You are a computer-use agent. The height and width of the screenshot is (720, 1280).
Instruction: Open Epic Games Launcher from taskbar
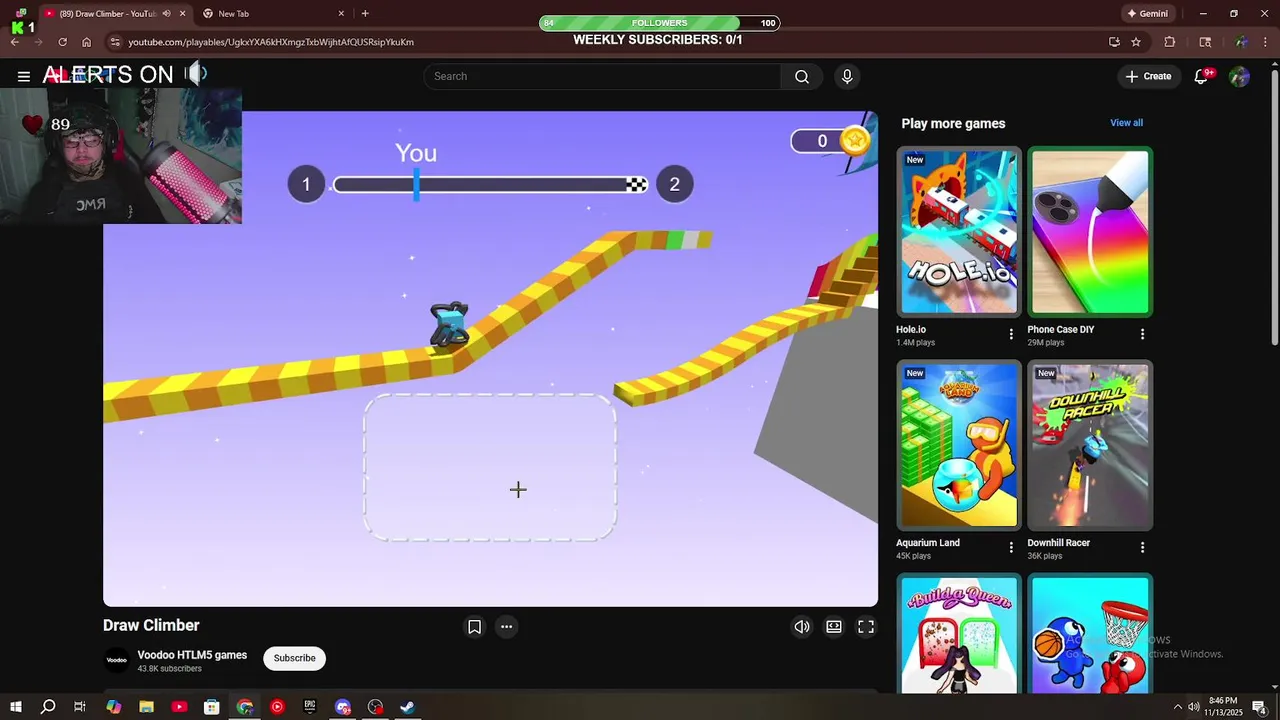(310, 707)
